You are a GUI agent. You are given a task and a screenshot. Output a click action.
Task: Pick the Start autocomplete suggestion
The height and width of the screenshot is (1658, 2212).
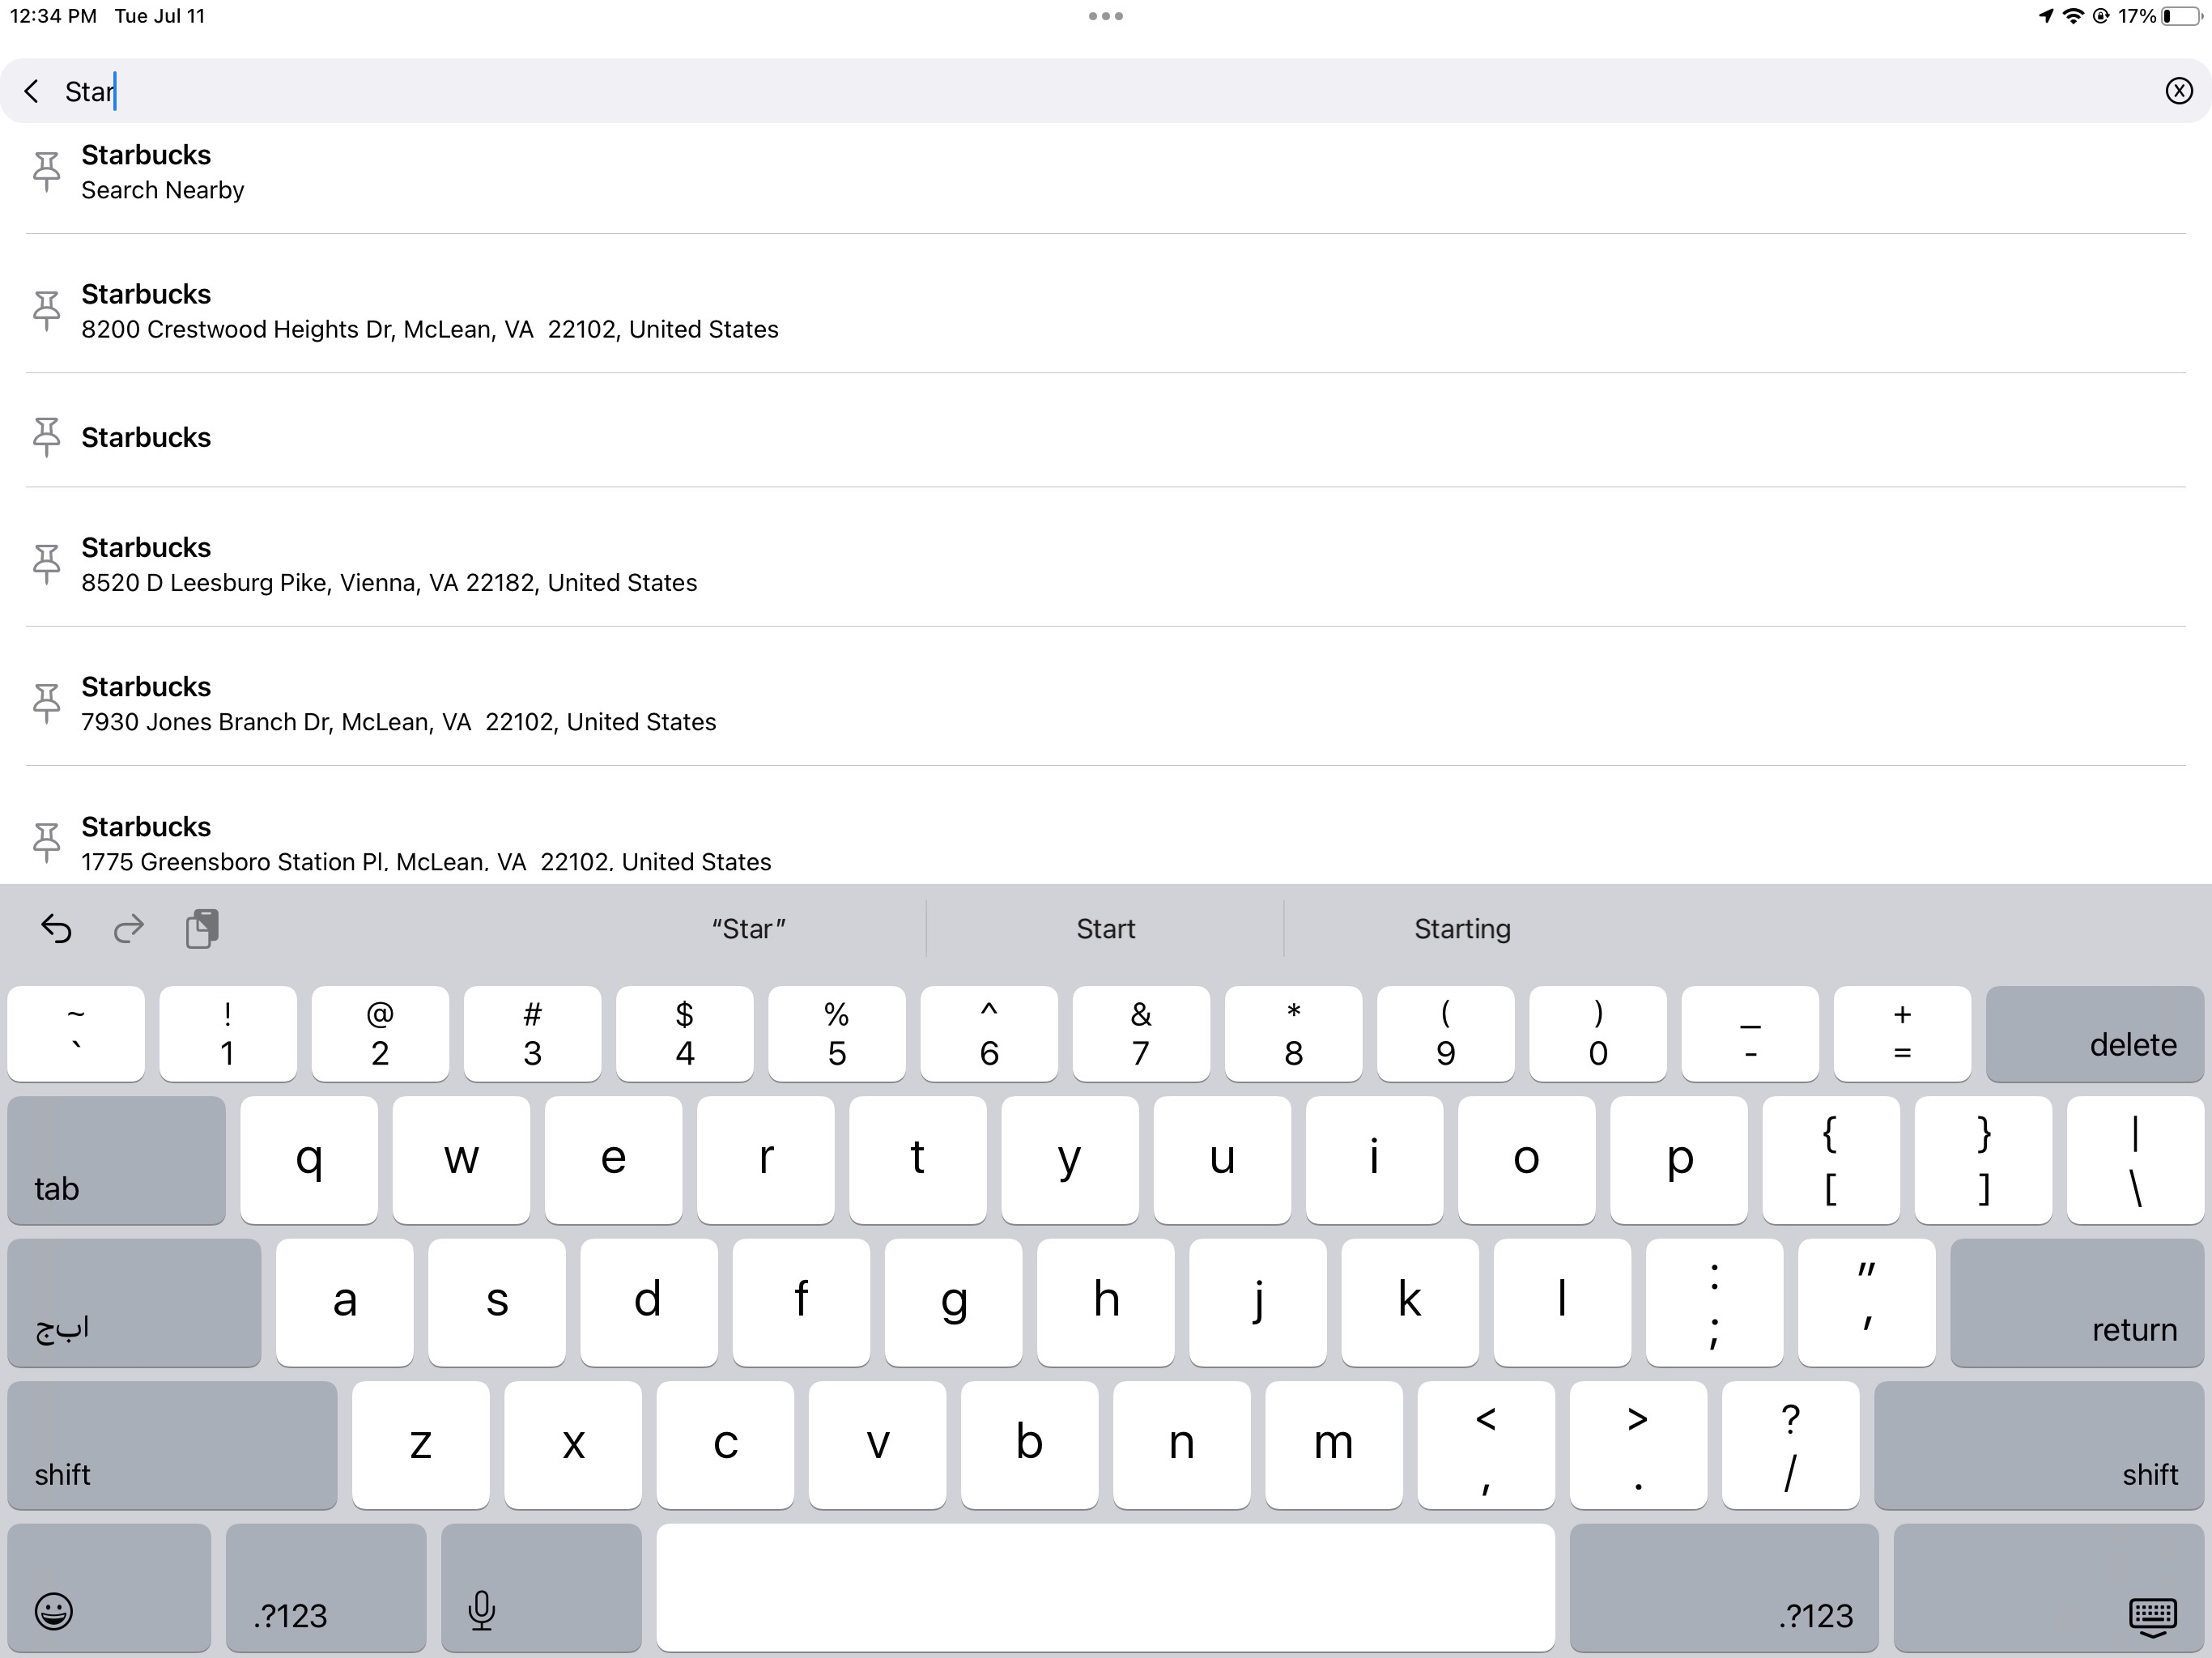pos(1105,929)
